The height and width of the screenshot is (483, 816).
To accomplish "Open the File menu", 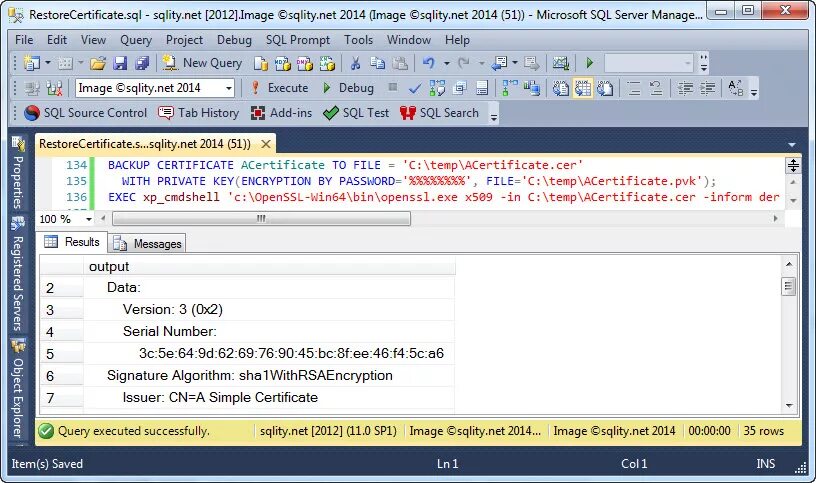I will [x=24, y=40].
